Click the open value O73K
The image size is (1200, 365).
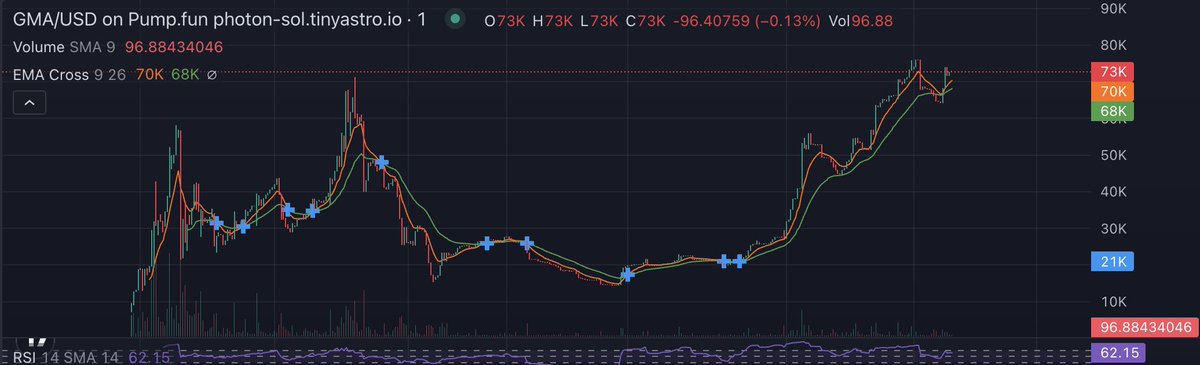[x=504, y=20]
